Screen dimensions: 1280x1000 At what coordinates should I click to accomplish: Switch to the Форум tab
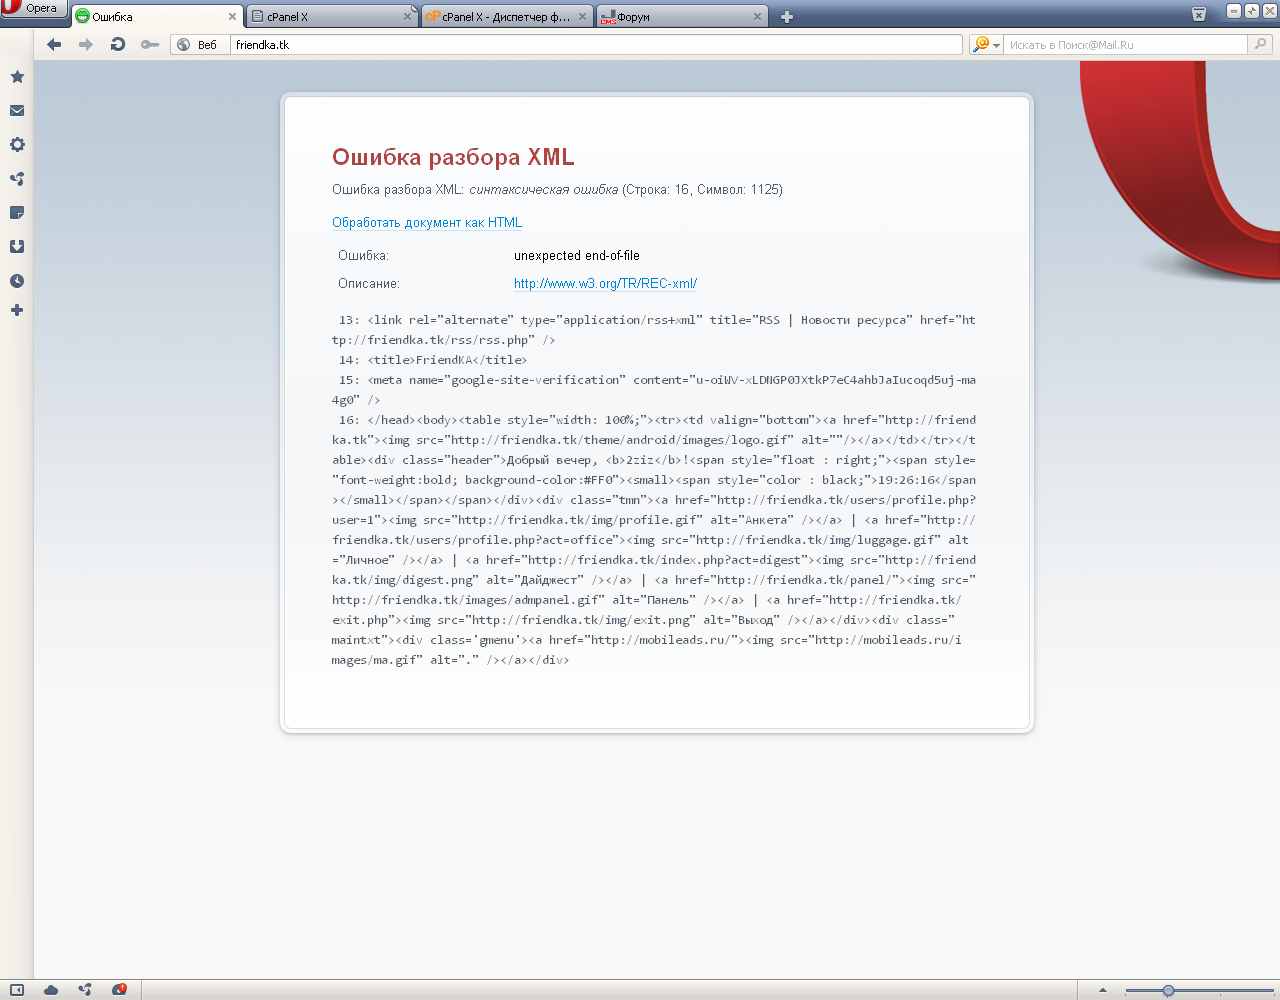pyautogui.click(x=682, y=16)
